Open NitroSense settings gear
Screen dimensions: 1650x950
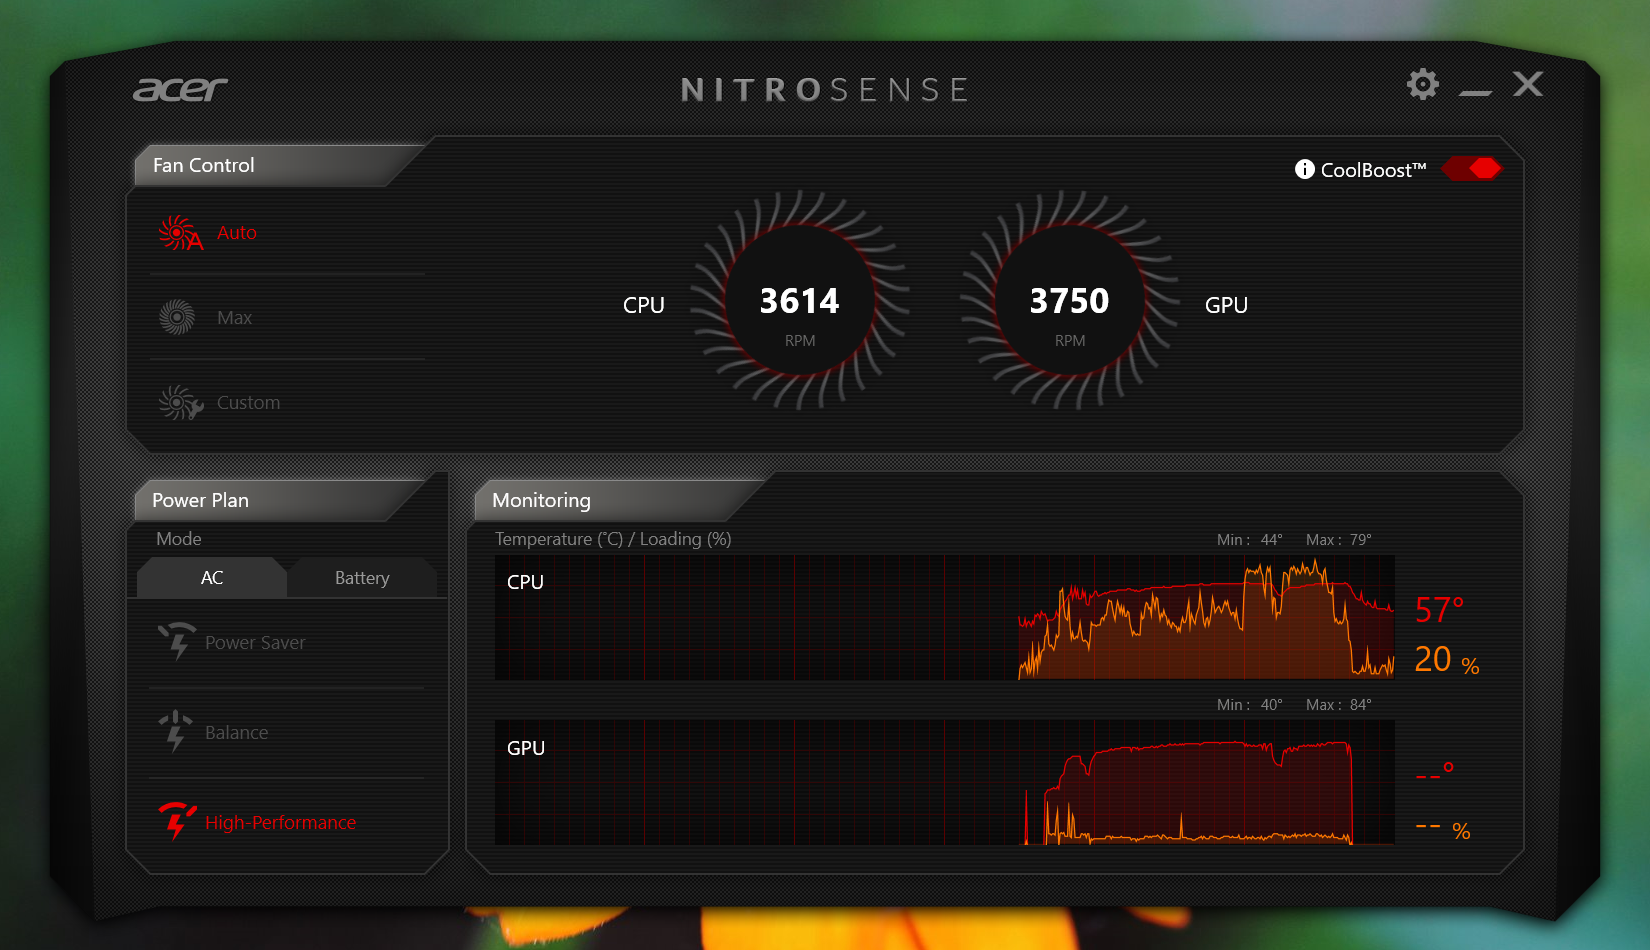1422,84
